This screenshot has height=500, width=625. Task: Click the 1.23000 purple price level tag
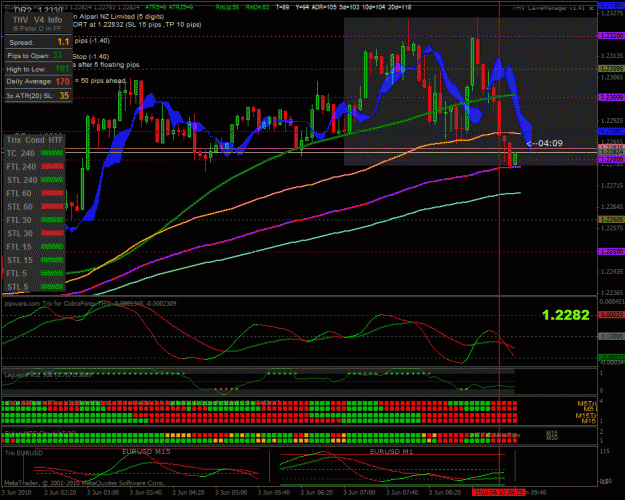point(611,97)
